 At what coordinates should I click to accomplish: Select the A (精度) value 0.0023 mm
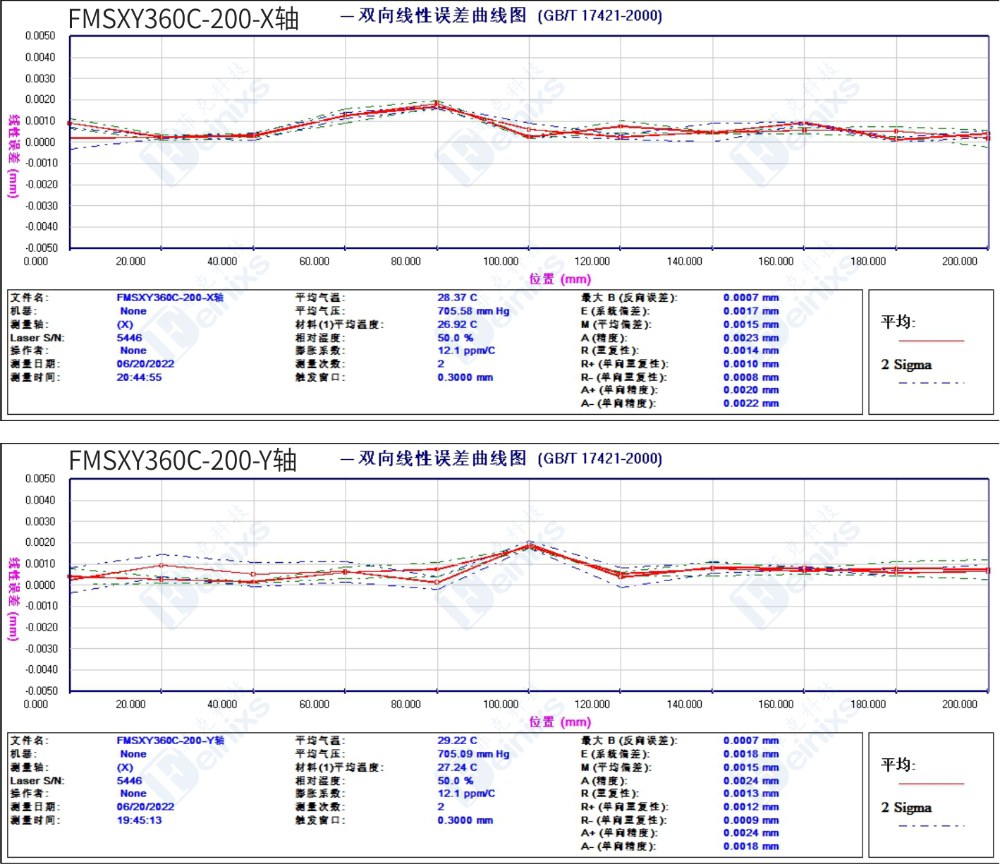[750, 338]
